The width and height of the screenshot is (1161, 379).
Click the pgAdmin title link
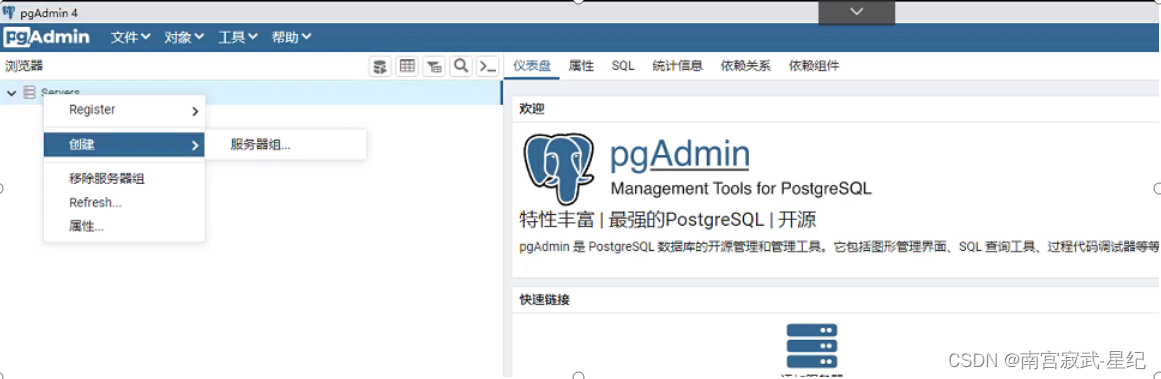680,154
